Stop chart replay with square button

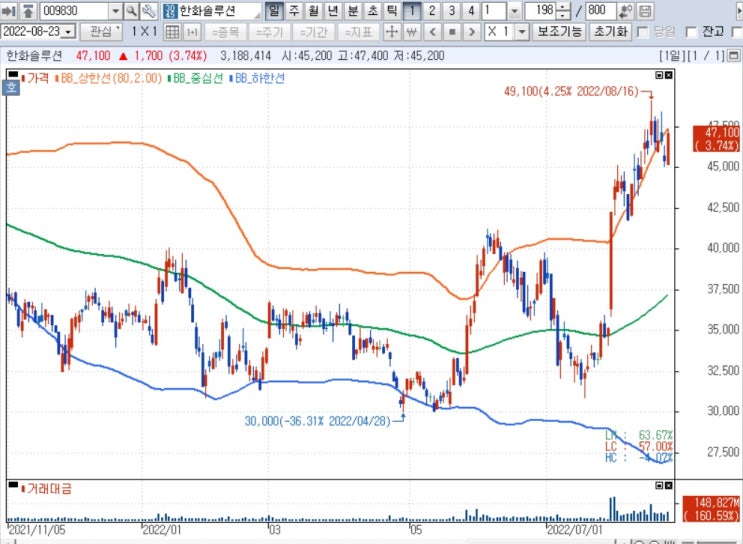point(452,32)
